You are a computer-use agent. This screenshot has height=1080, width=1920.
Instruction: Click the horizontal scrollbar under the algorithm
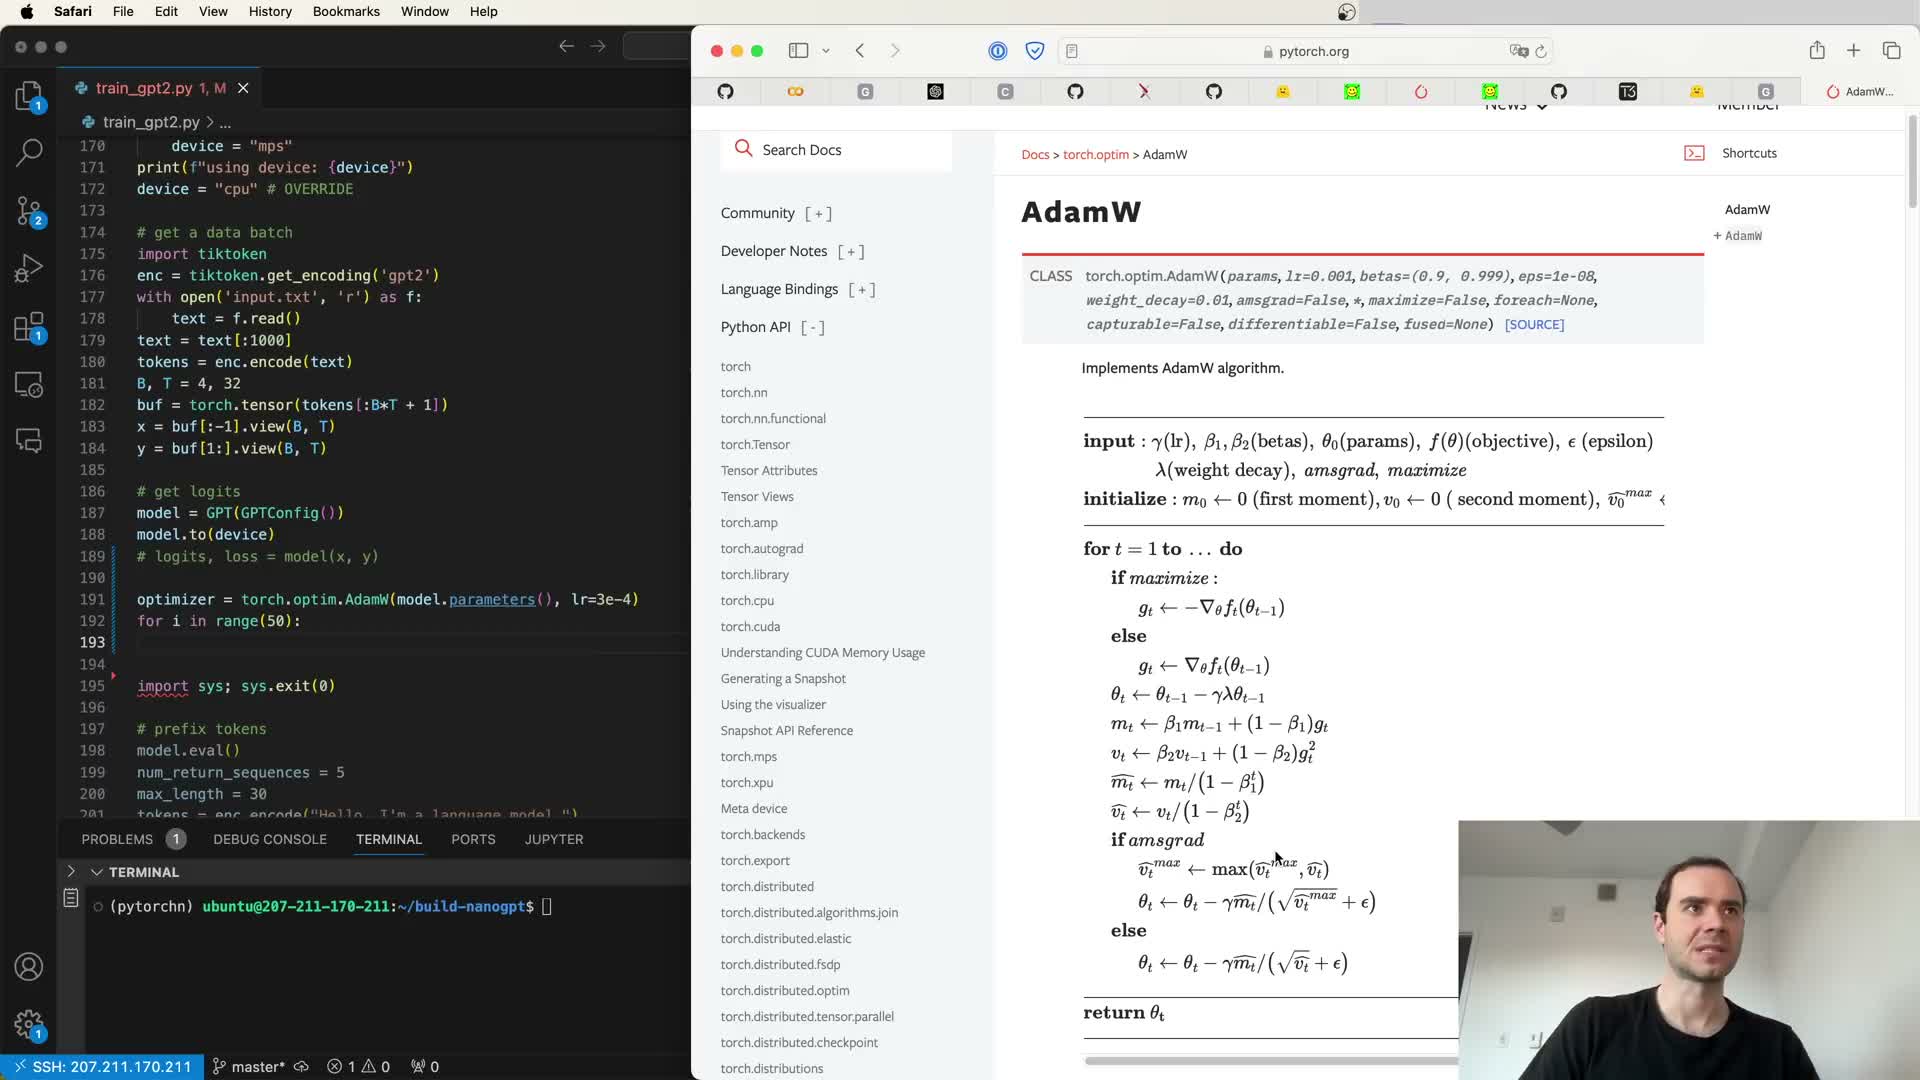[x=1270, y=1060]
